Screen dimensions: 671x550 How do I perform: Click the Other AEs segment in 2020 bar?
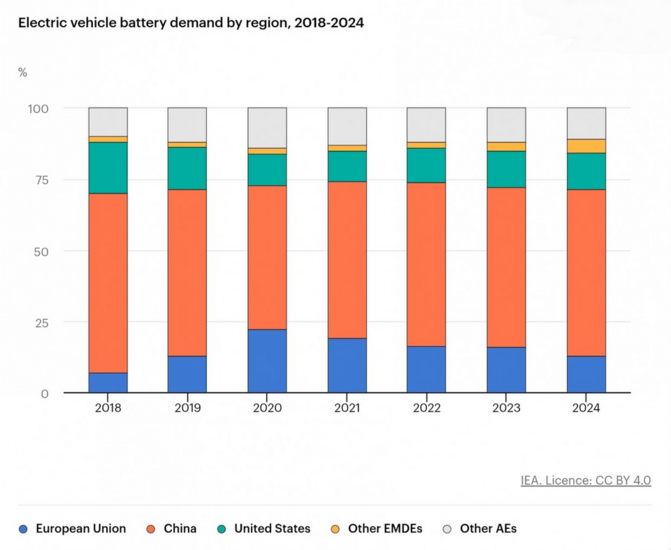click(x=267, y=127)
